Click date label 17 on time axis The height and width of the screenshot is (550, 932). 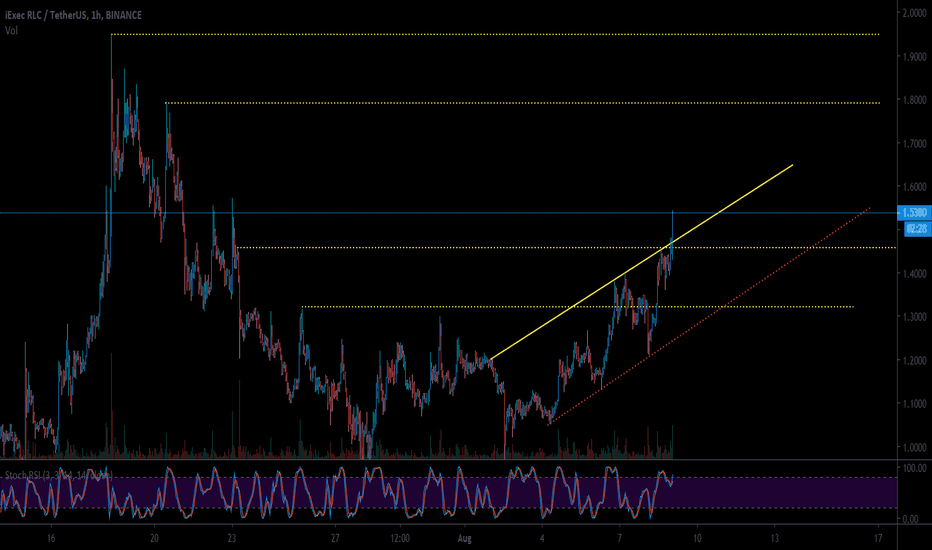click(x=878, y=539)
